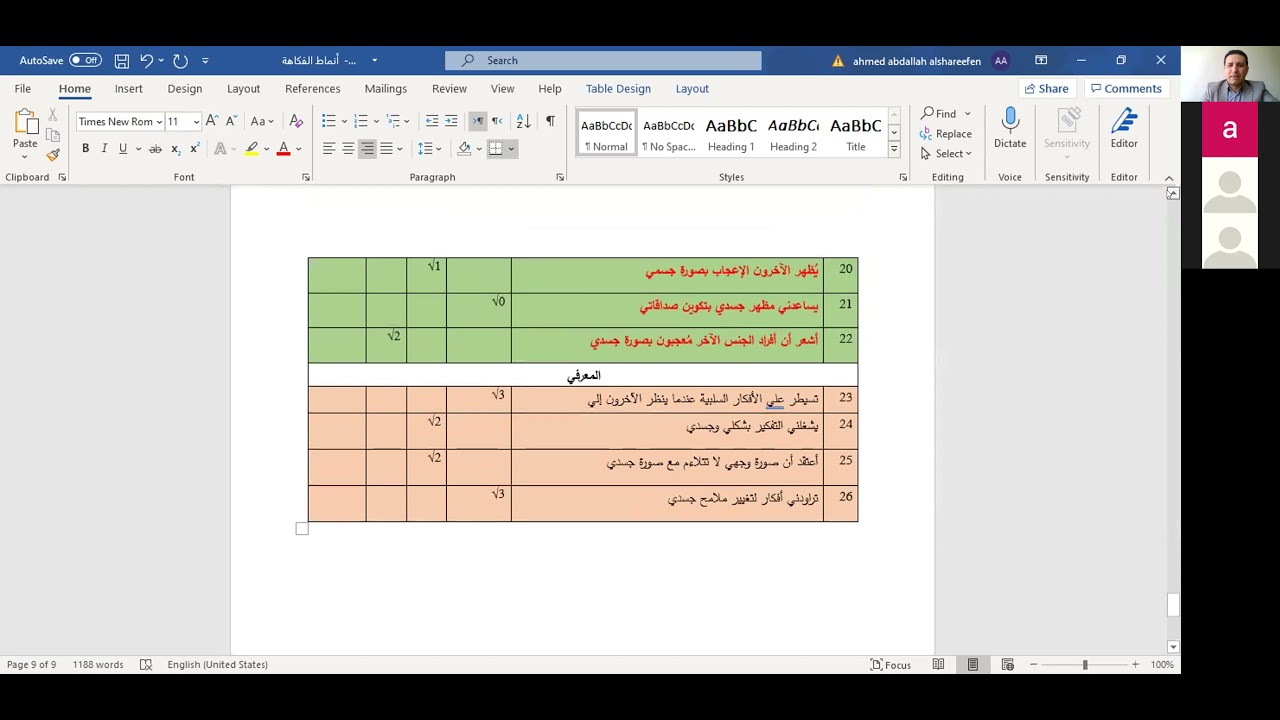Switch to Web Layout view
Screen dimensions: 1280x720
1007,664
